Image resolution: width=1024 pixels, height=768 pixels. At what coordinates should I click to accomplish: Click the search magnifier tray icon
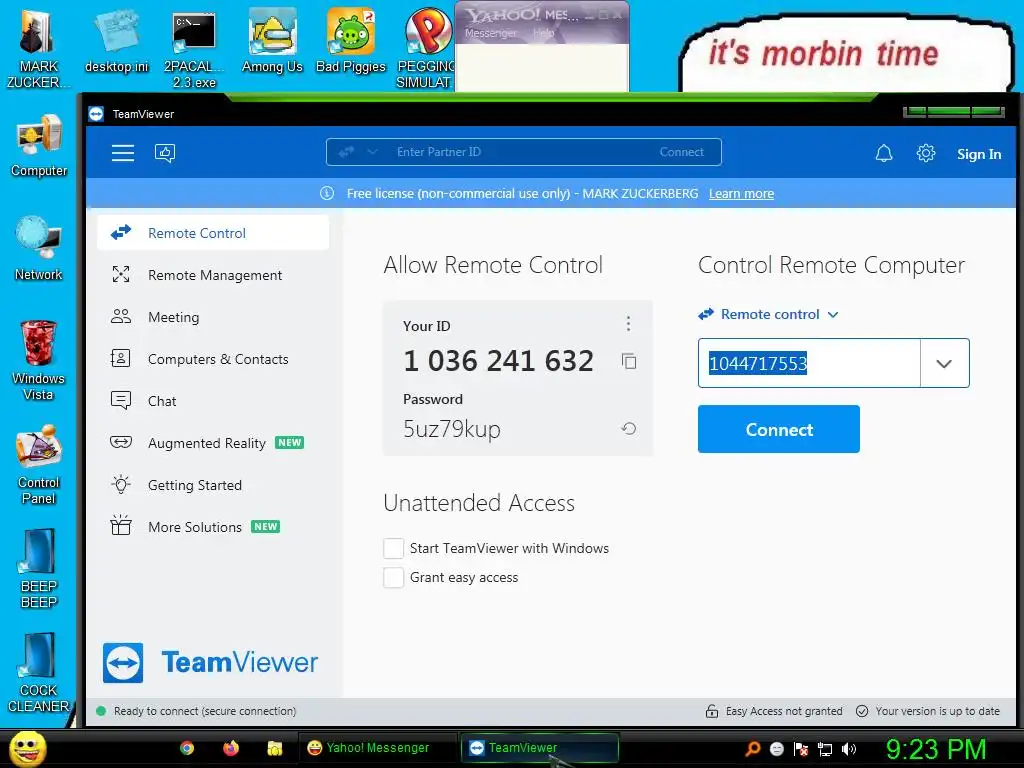coord(753,749)
